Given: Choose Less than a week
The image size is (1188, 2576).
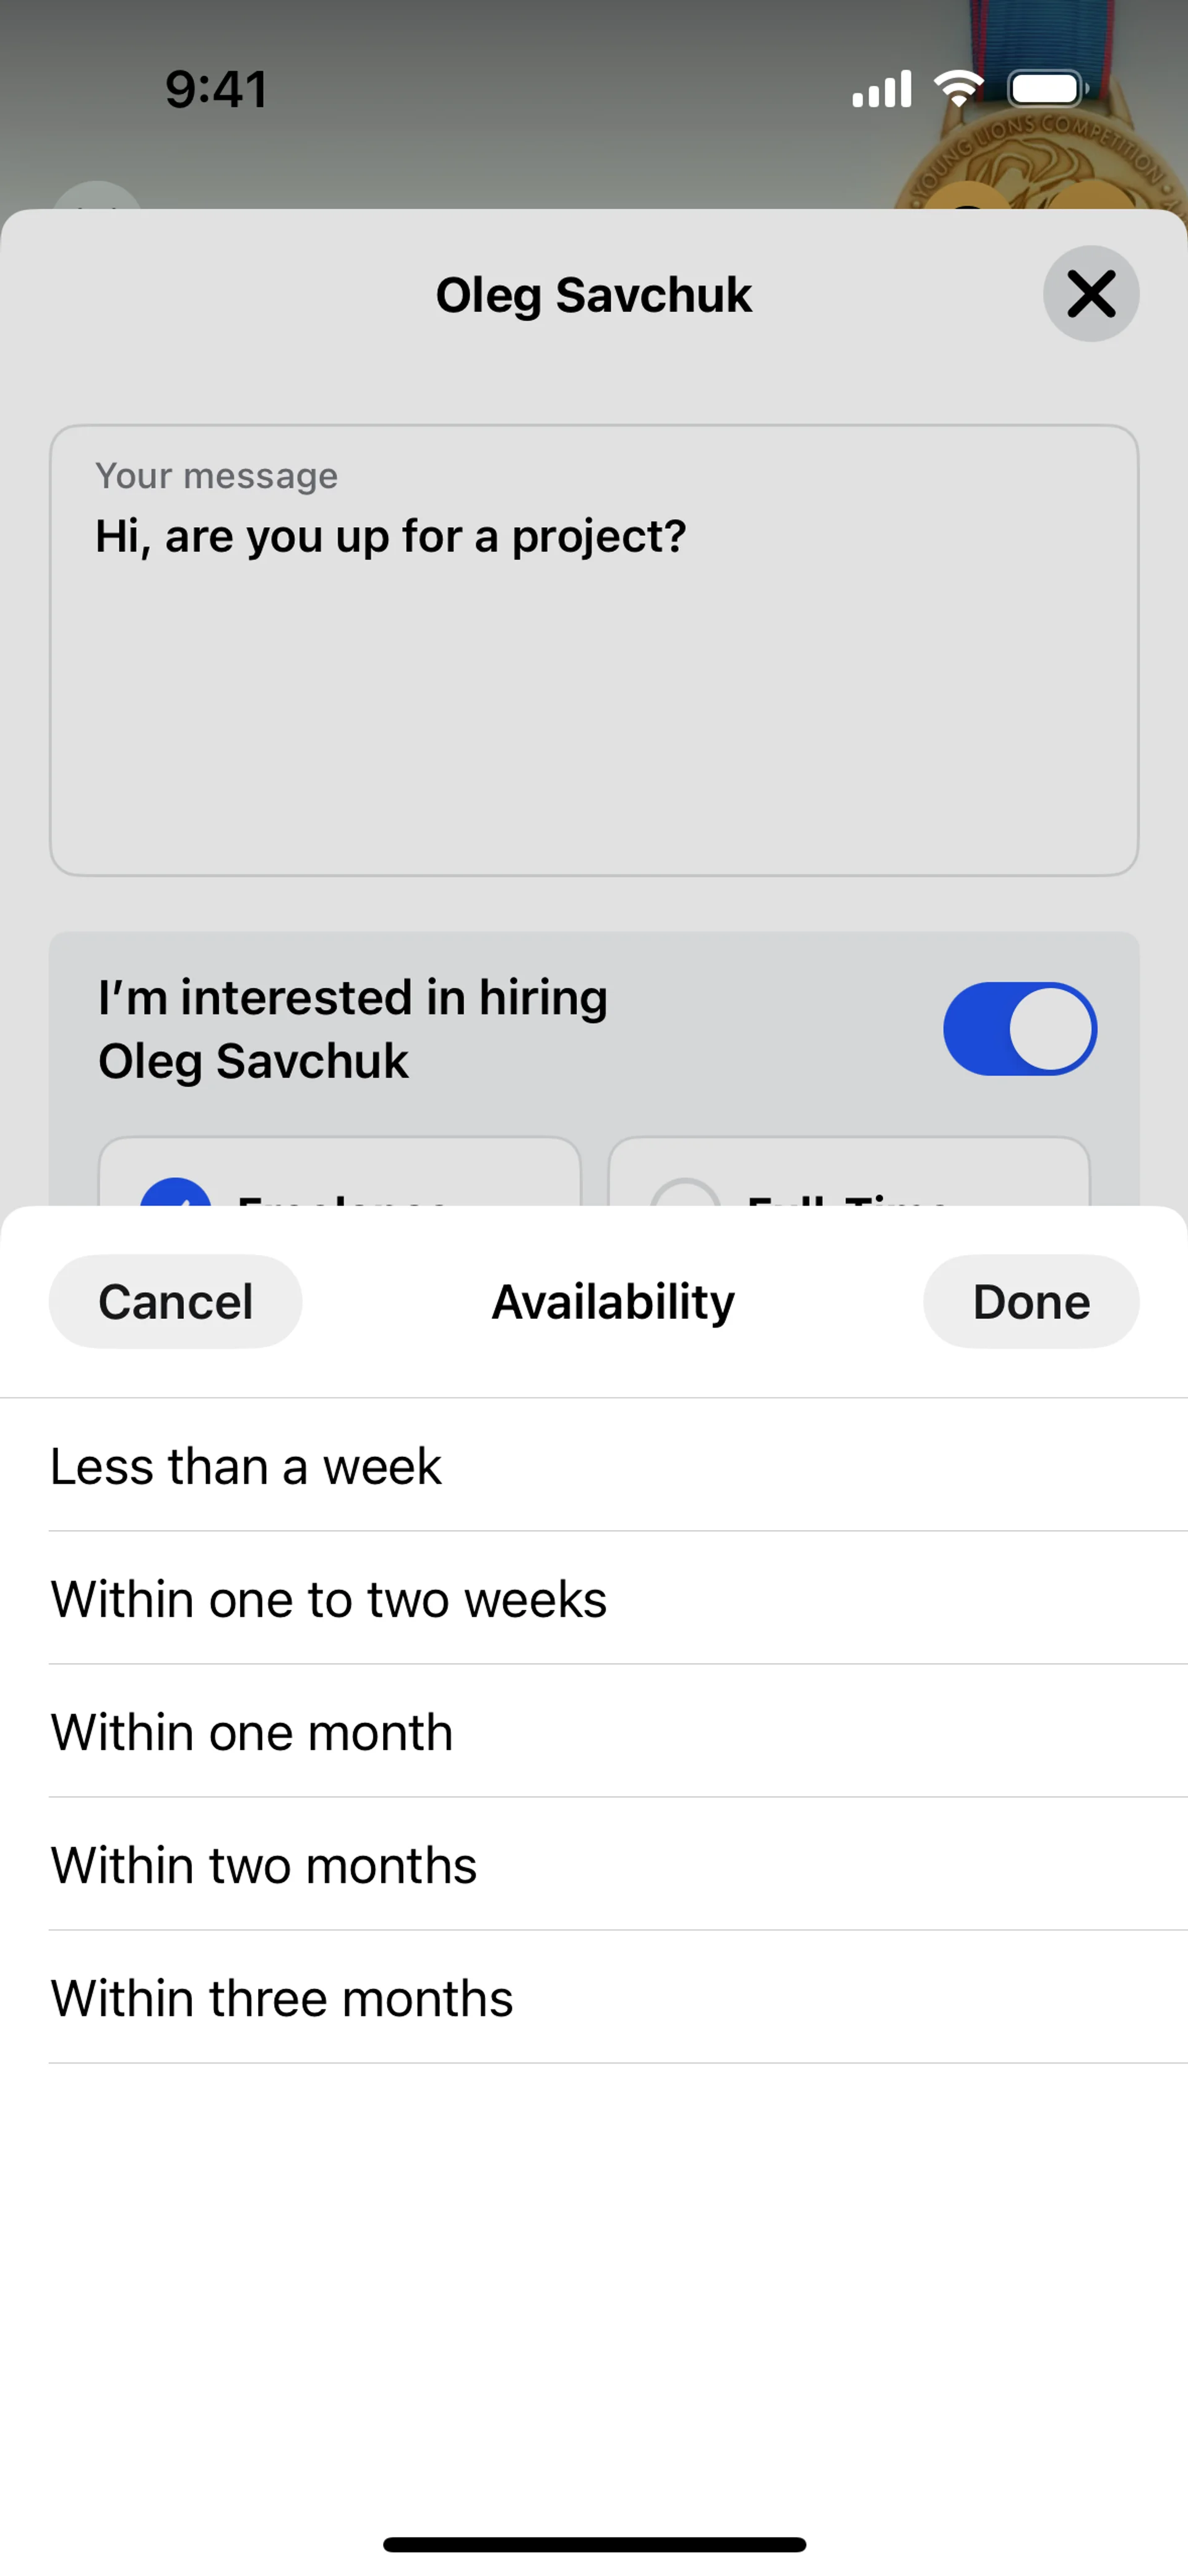Looking at the screenshot, I should click(x=246, y=1467).
